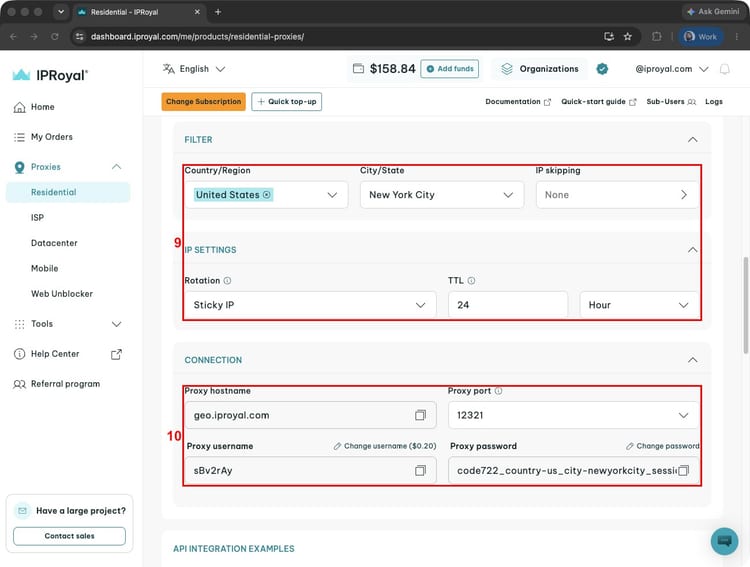Open the English language dropdown
This screenshot has height=567, width=750.
pos(194,69)
